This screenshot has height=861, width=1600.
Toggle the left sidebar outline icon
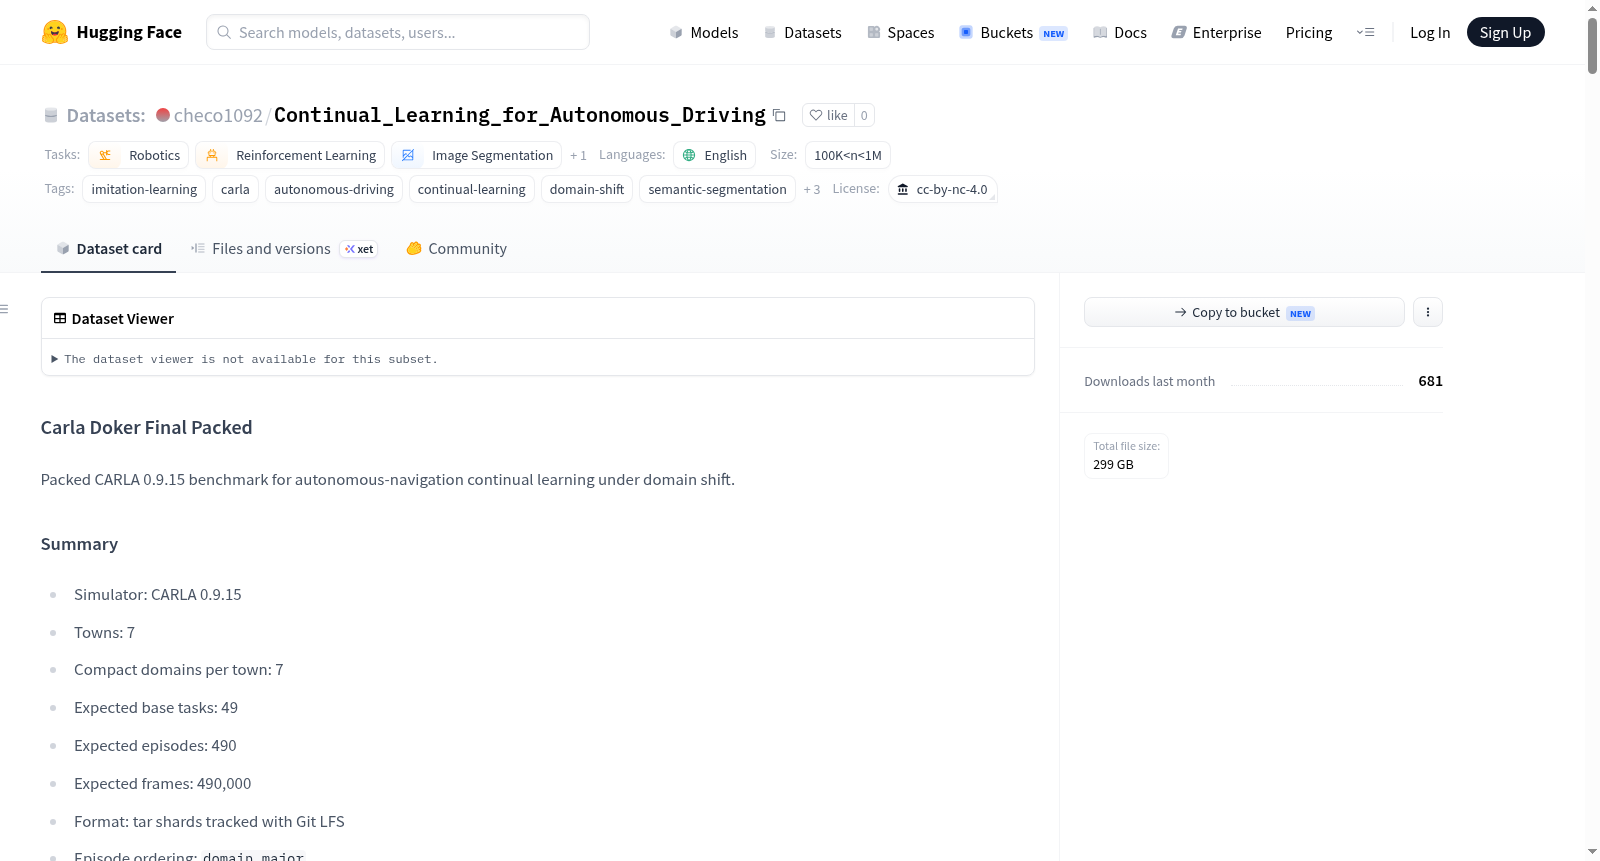pyautogui.click(x=4, y=309)
